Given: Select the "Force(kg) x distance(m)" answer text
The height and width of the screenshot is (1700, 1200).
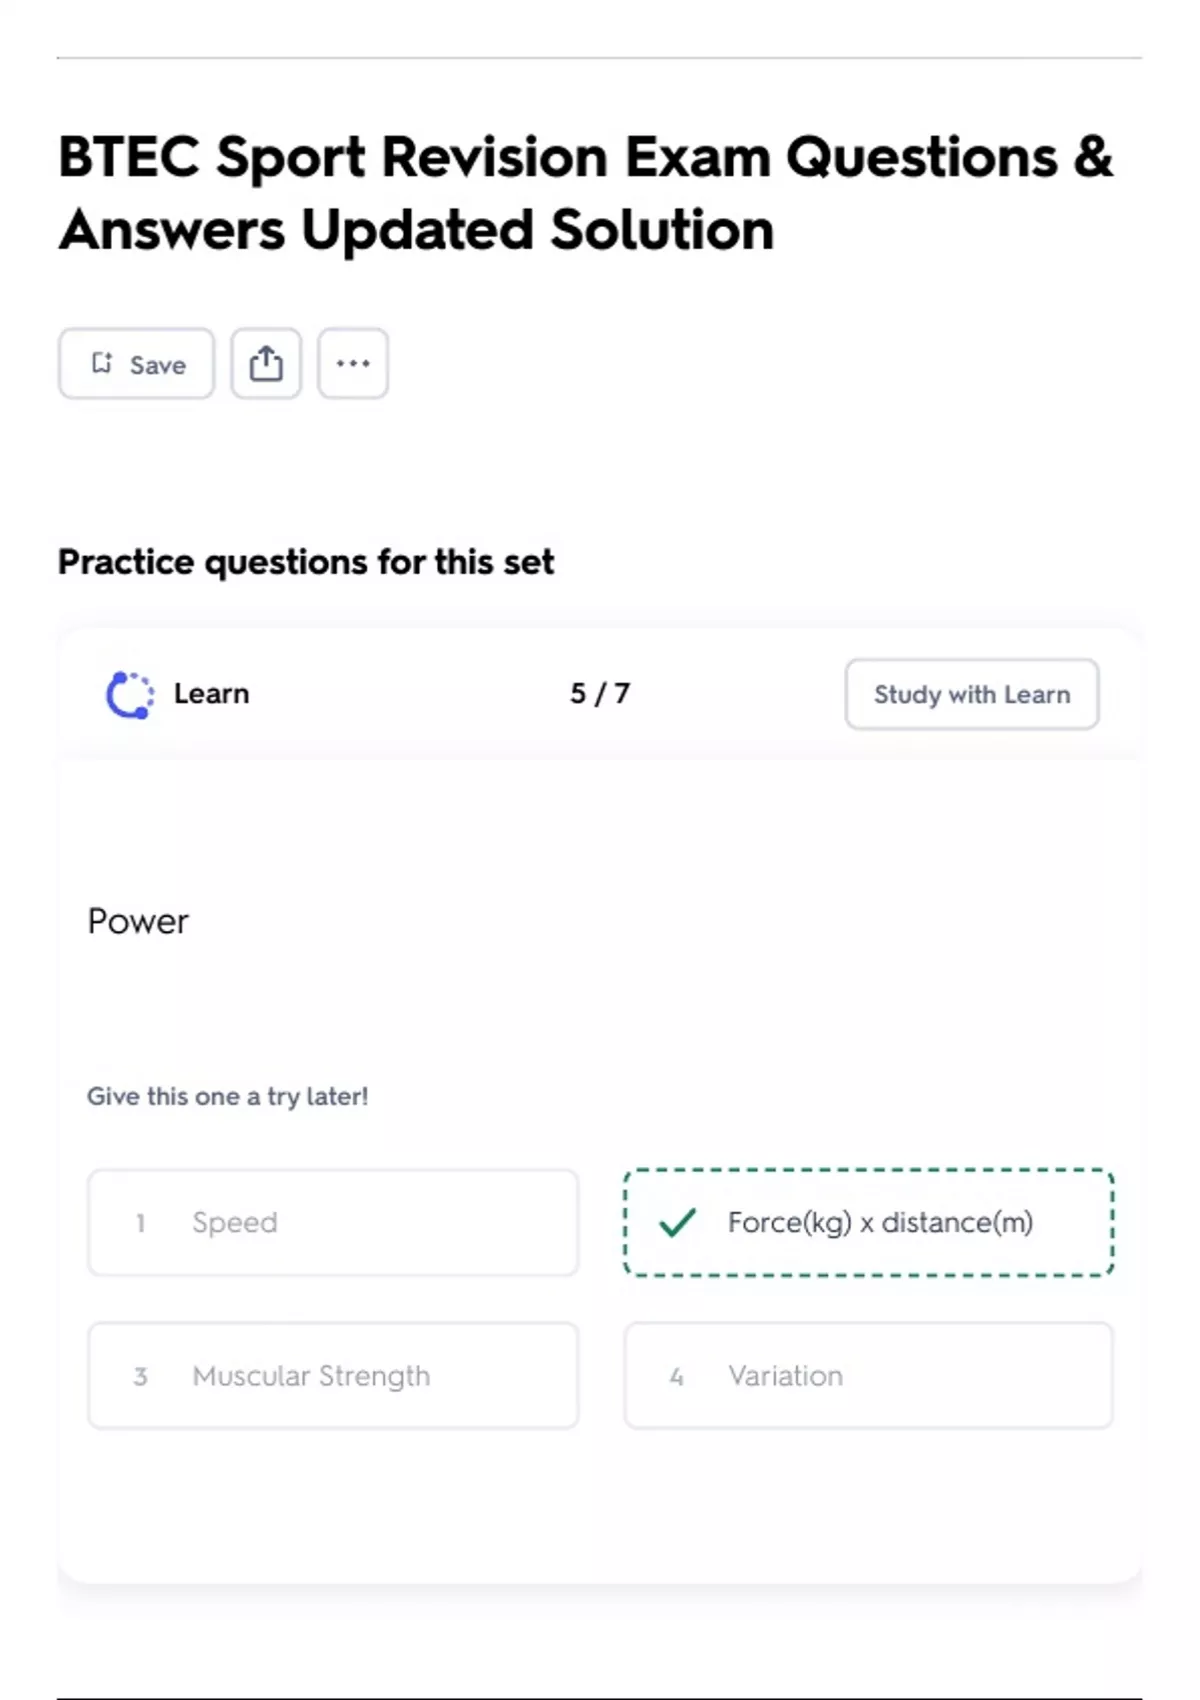Looking at the screenshot, I should [880, 1222].
